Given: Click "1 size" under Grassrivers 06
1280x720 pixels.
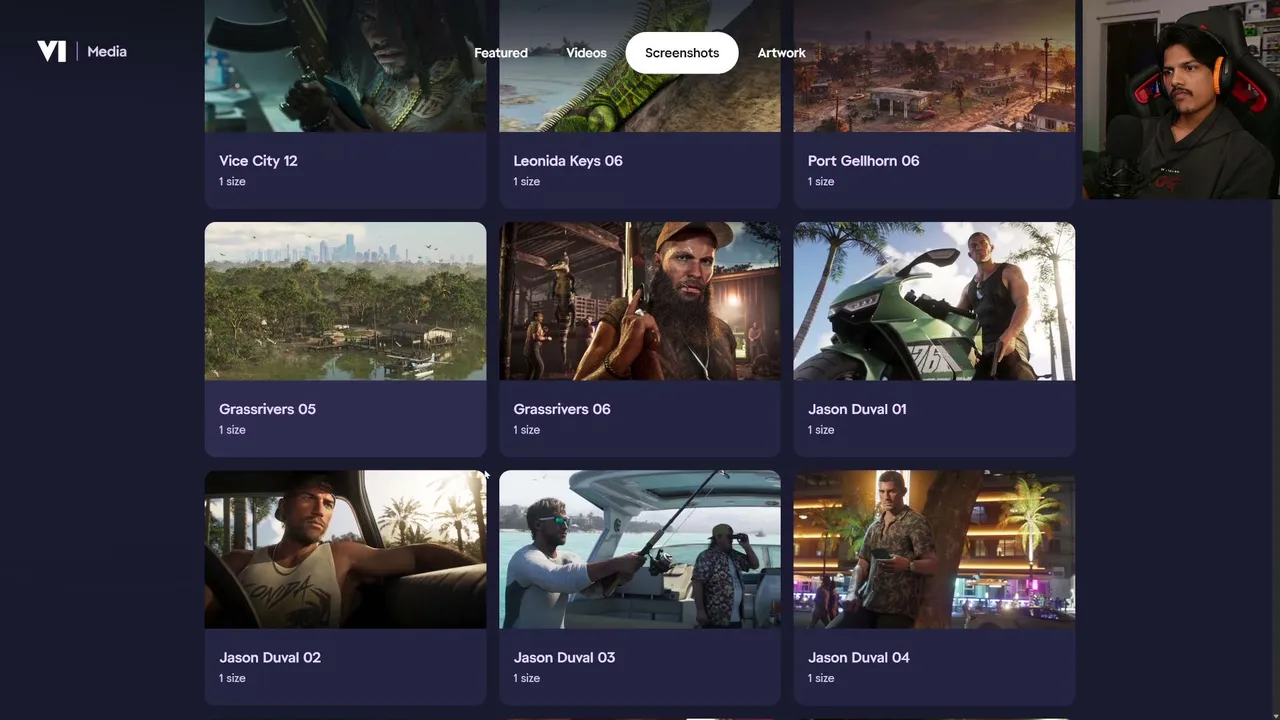Looking at the screenshot, I should point(527,430).
